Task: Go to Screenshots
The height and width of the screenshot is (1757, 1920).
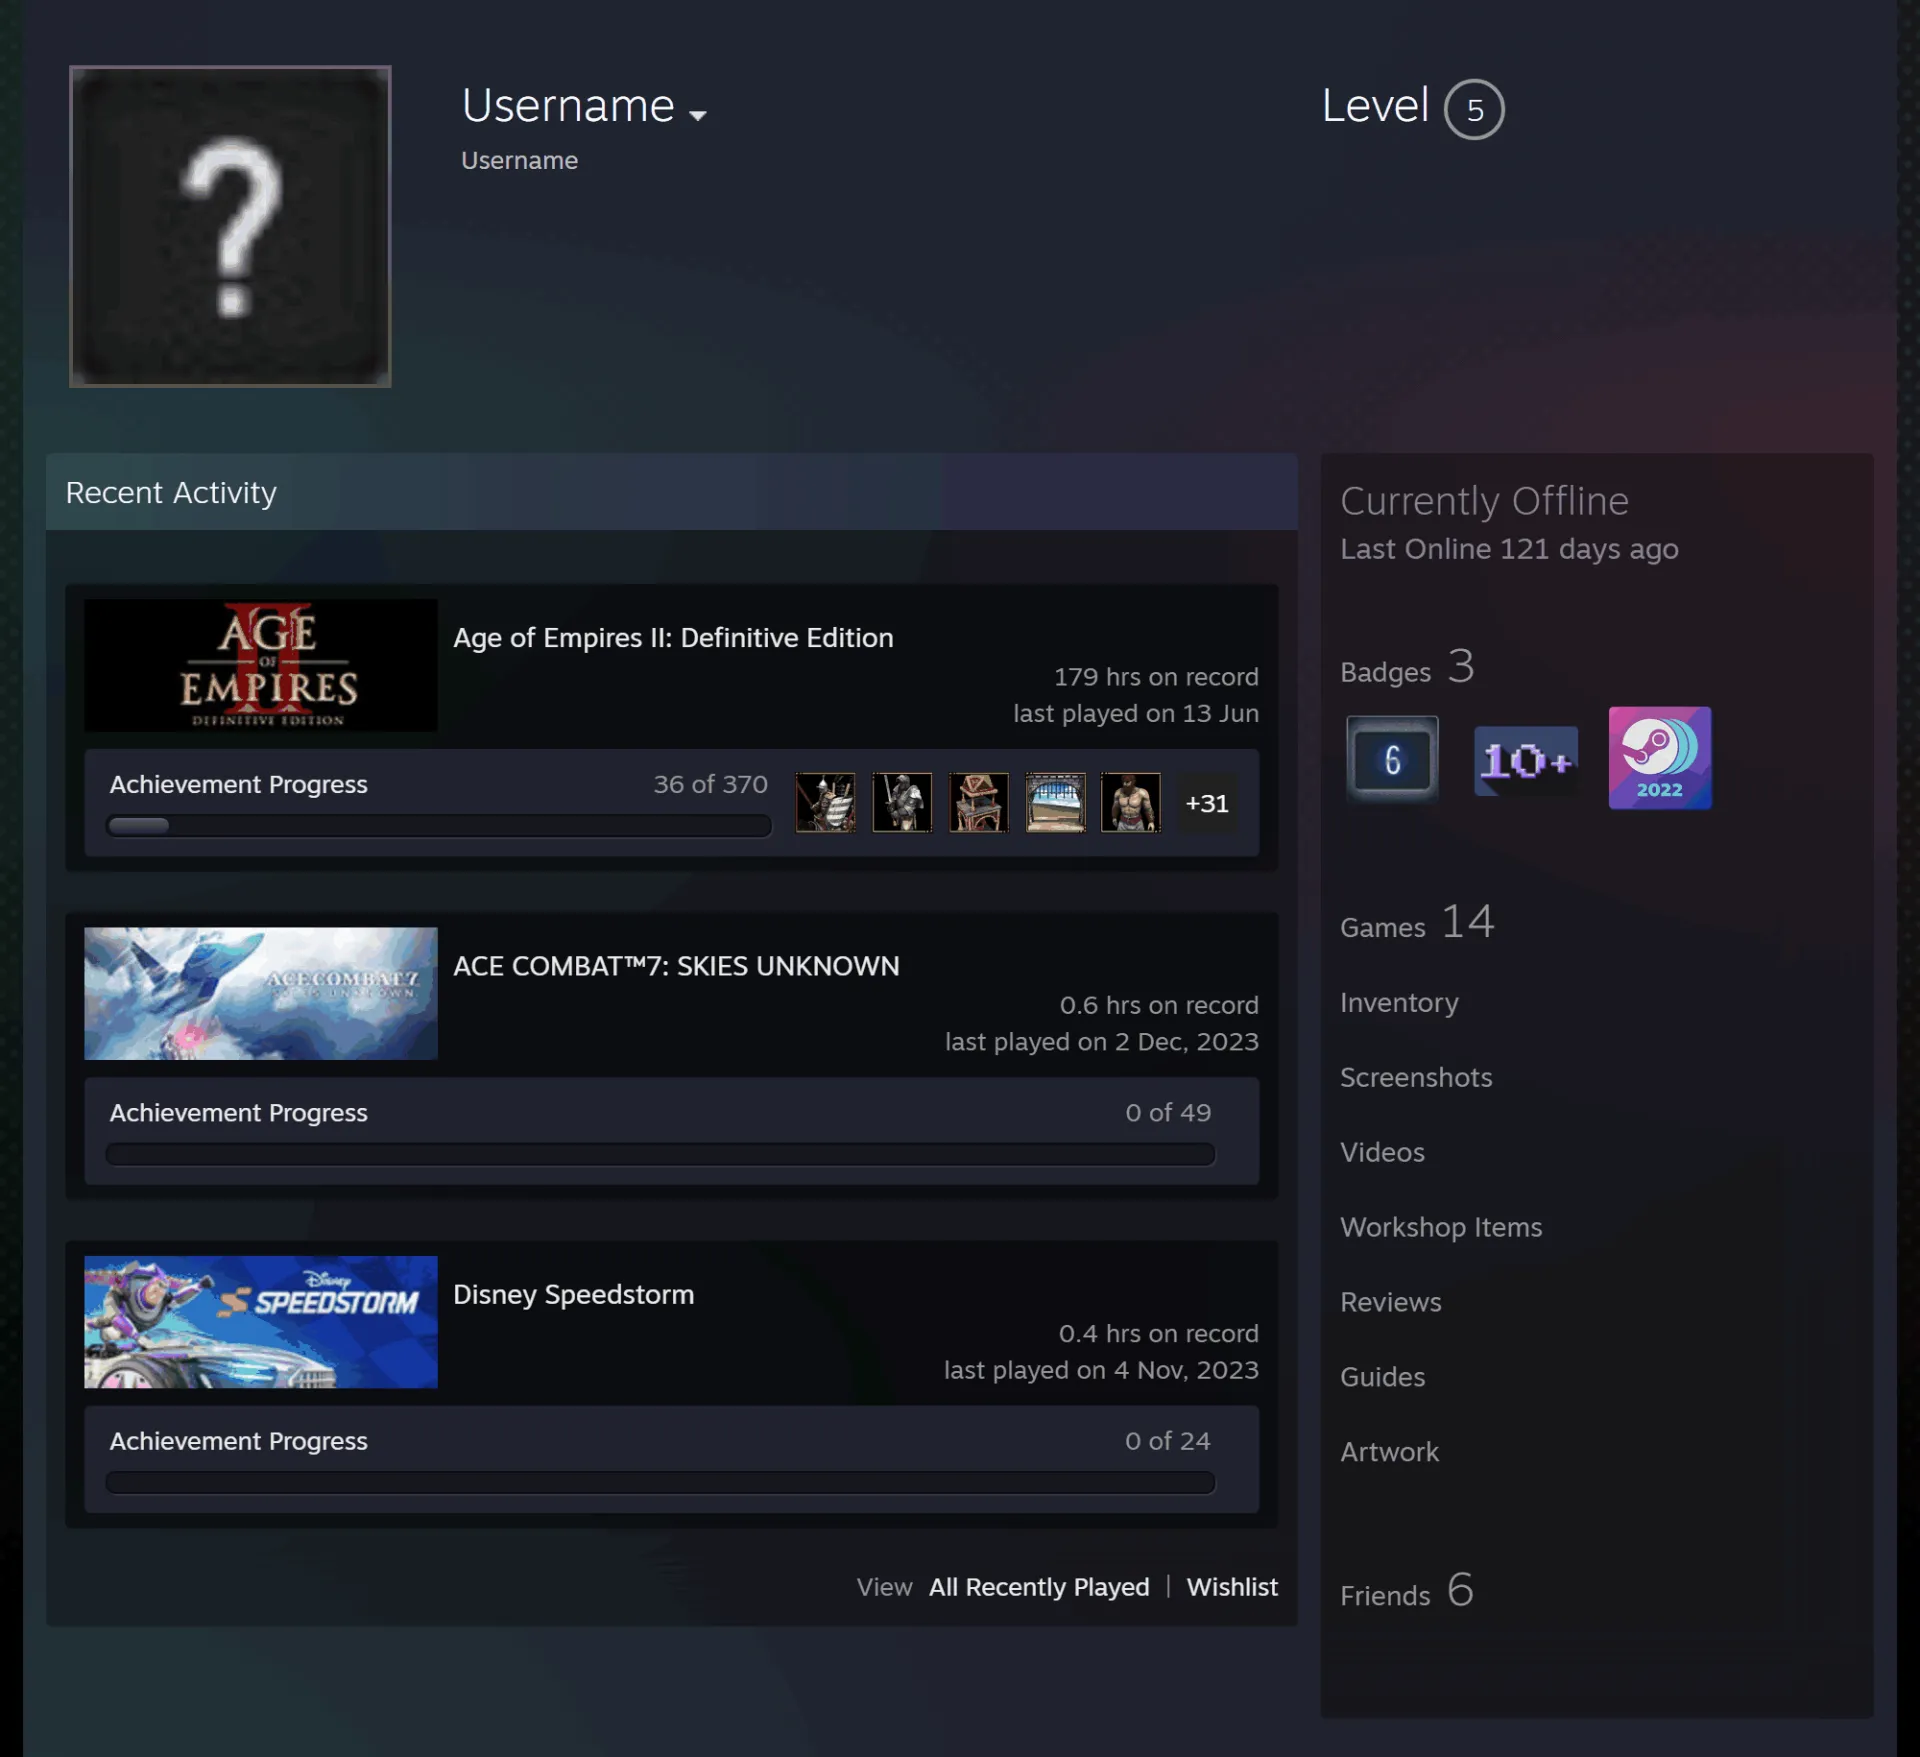Action: point(1416,1077)
